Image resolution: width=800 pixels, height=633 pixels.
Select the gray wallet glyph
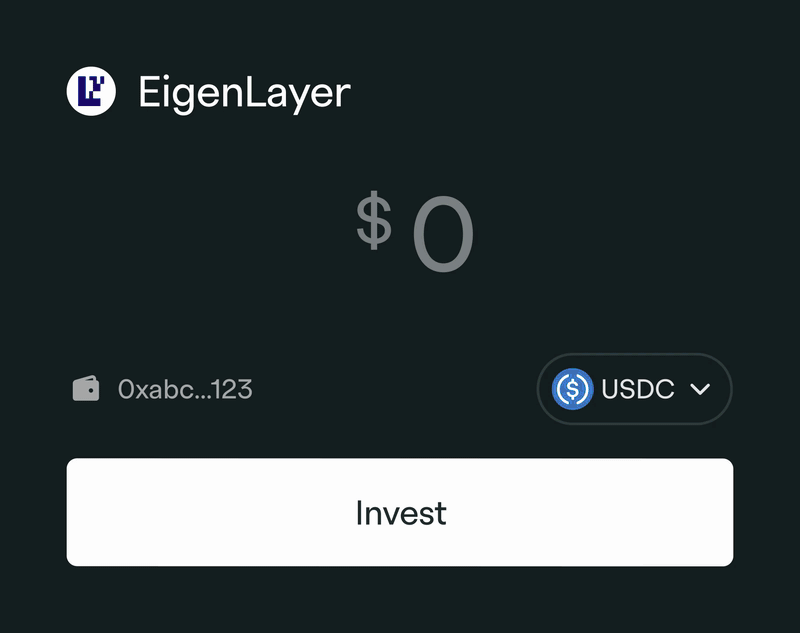tap(86, 388)
